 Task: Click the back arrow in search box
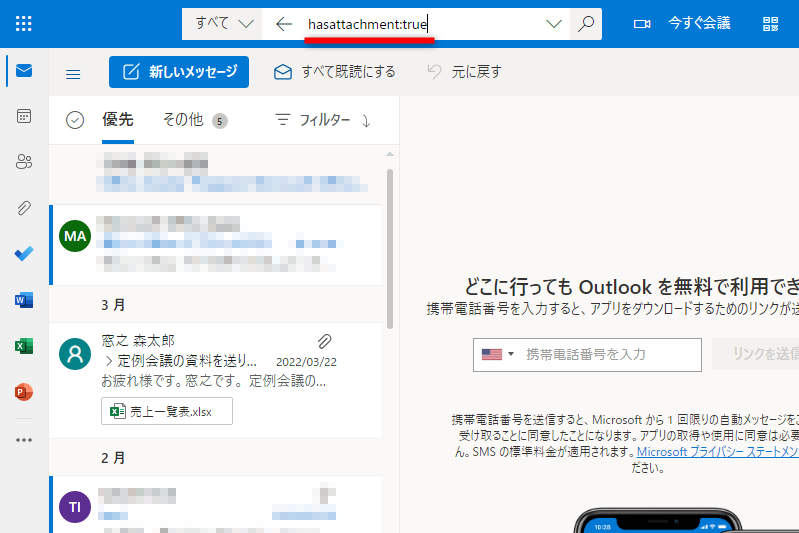click(283, 24)
